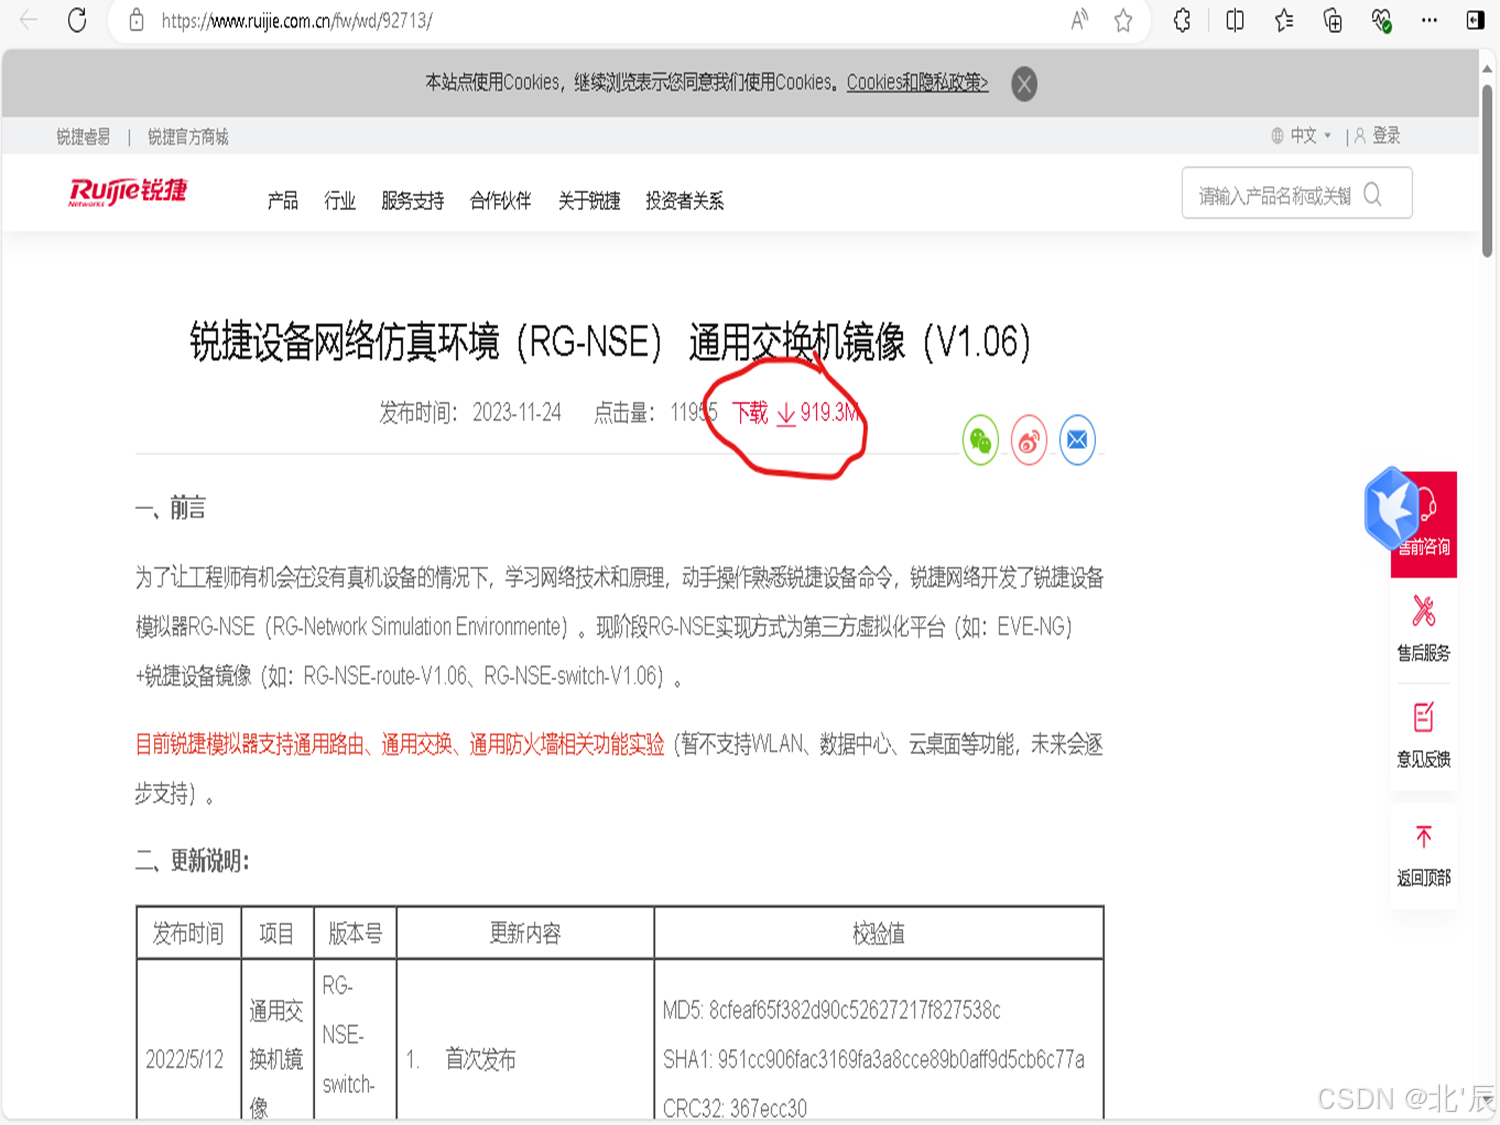Open browser extensions icon
The image size is (1500, 1125).
pyautogui.click(x=1182, y=20)
